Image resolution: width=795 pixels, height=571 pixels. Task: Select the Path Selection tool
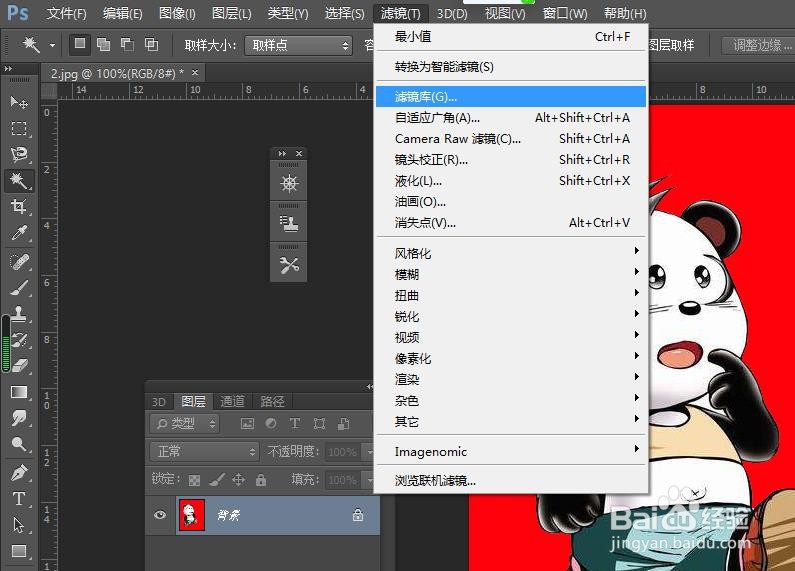click(19, 525)
